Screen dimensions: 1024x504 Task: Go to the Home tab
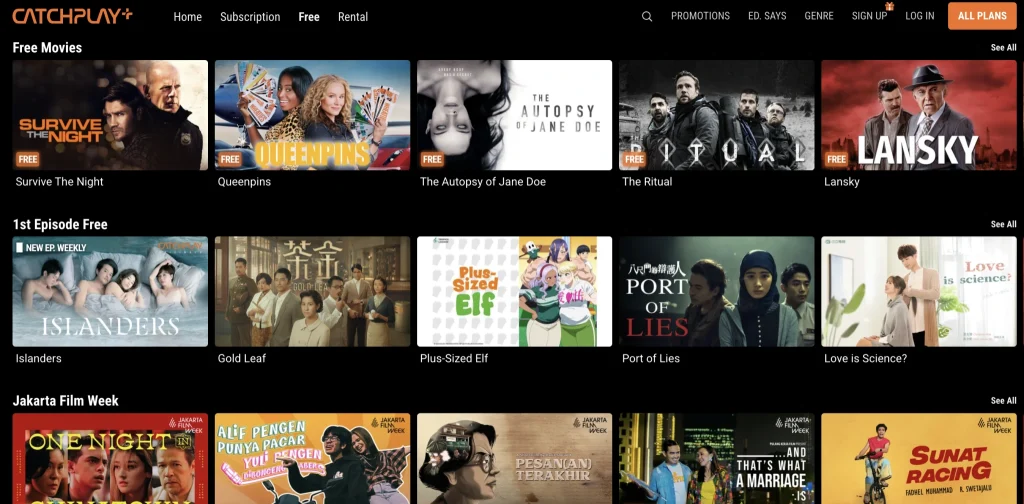click(x=187, y=17)
